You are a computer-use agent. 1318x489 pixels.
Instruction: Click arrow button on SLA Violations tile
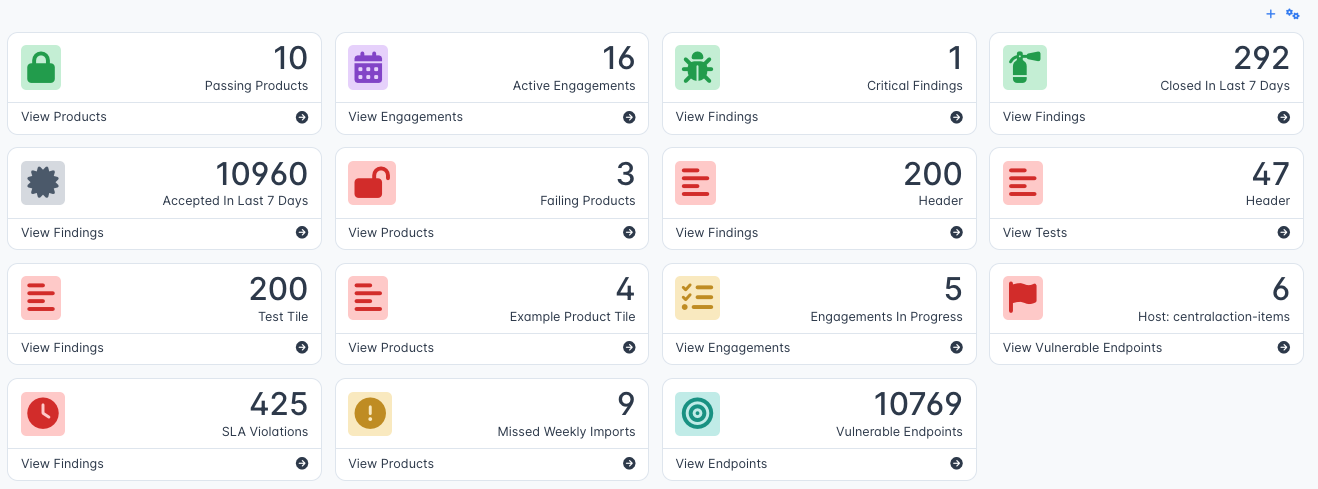(302, 464)
